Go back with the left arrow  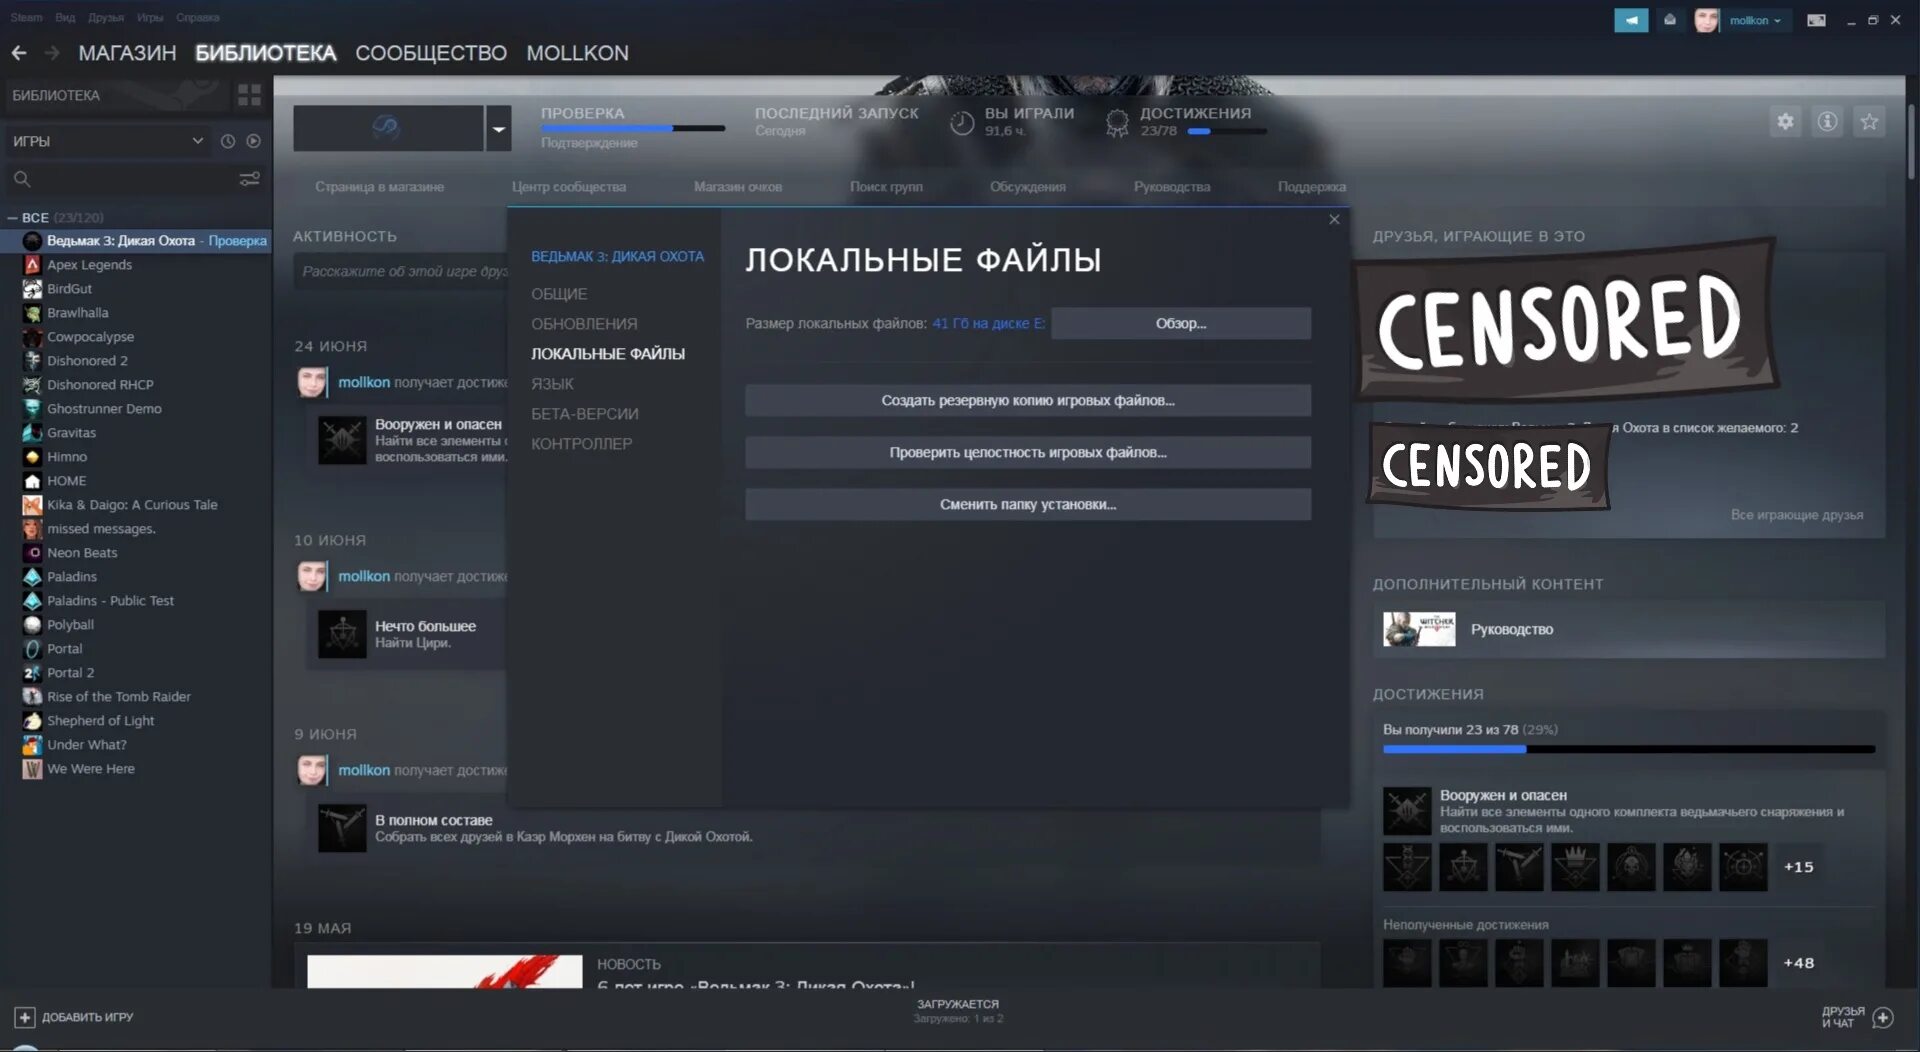click(x=19, y=53)
